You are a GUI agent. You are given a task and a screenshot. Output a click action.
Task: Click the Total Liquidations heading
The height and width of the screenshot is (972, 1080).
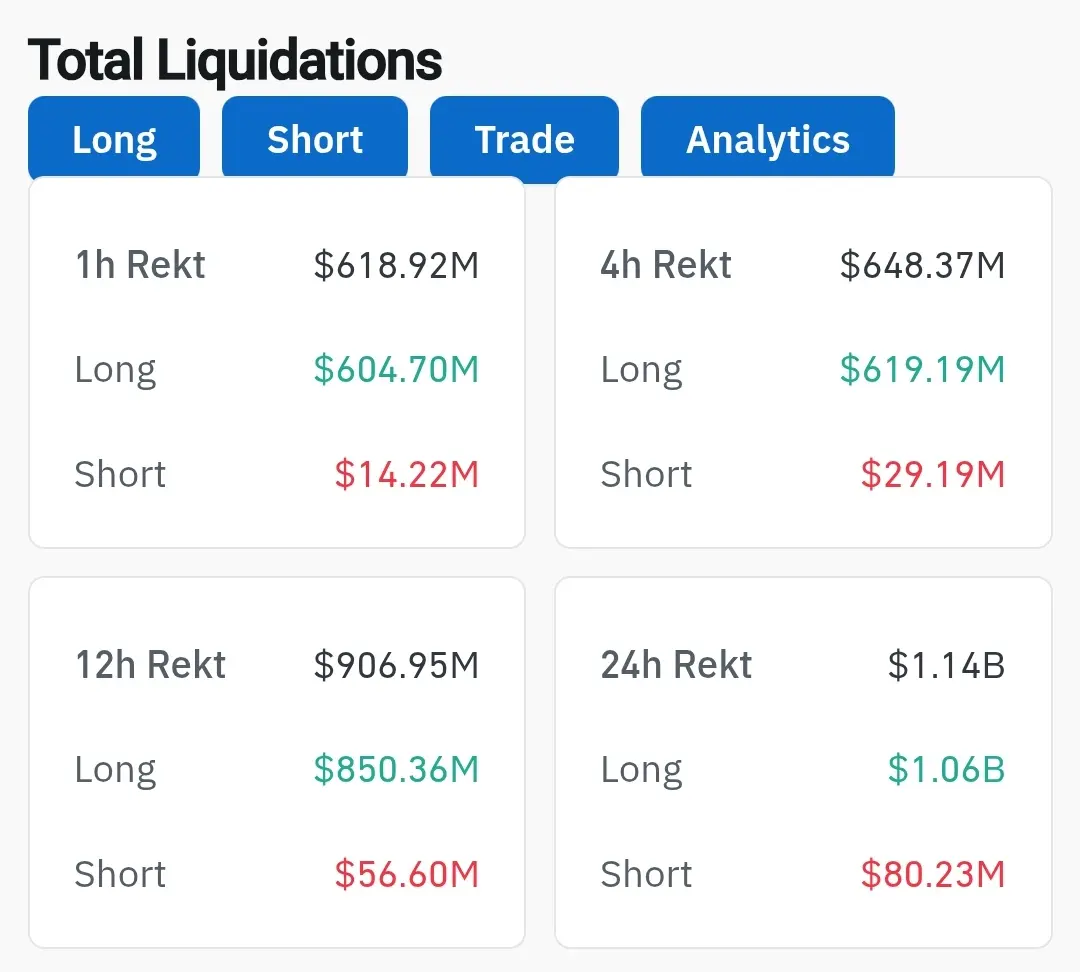235,60
